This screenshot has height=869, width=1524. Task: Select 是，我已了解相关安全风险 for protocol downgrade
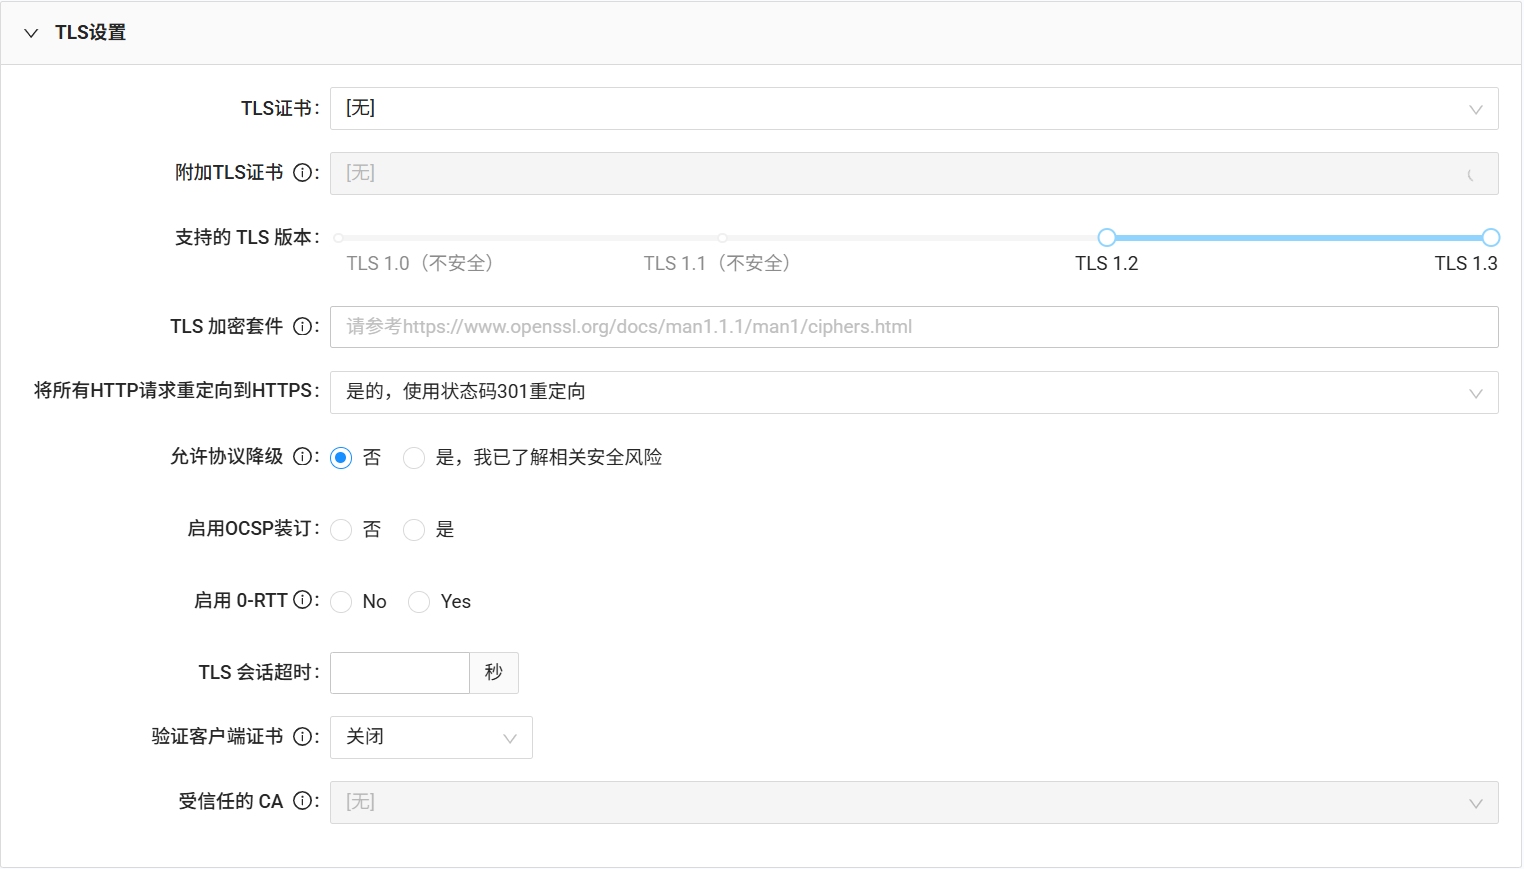(x=414, y=457)
